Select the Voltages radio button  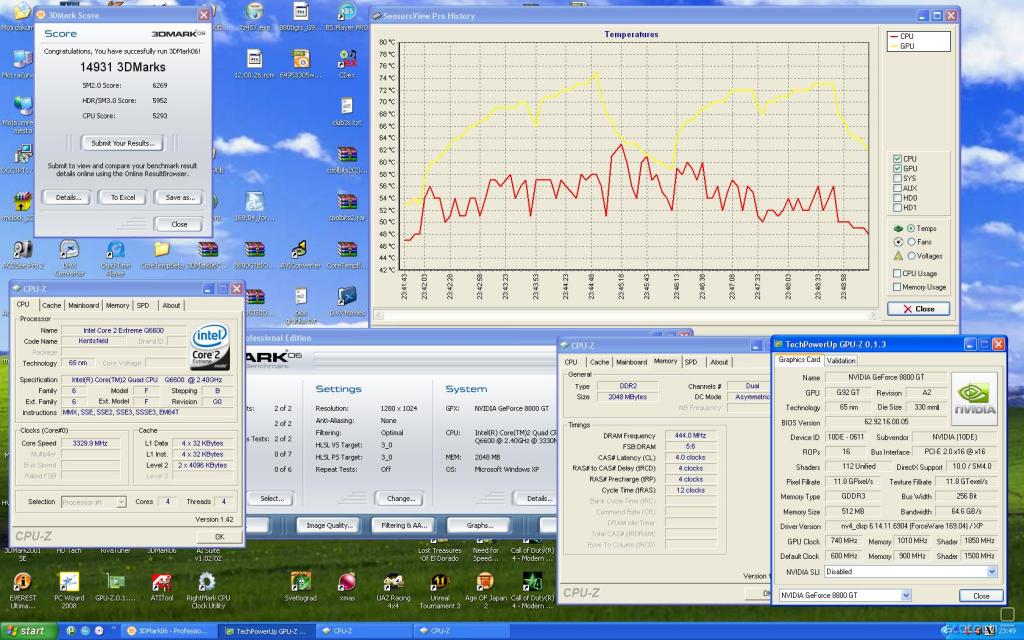[911, 255]
